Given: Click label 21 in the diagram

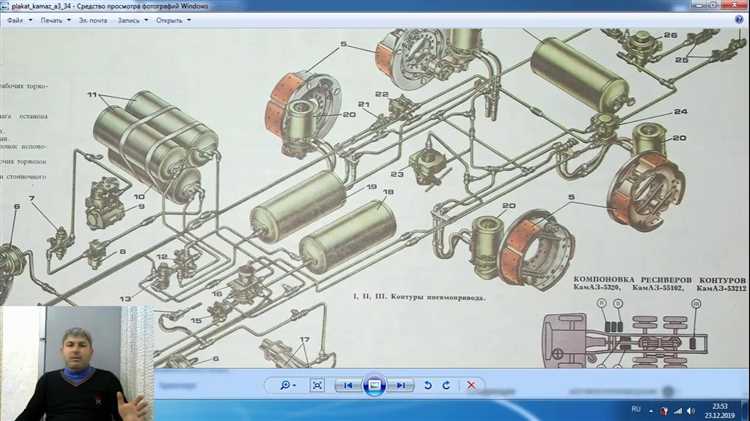Looking at the screenshot, I should pyautogui.click(x=364, y=104).
